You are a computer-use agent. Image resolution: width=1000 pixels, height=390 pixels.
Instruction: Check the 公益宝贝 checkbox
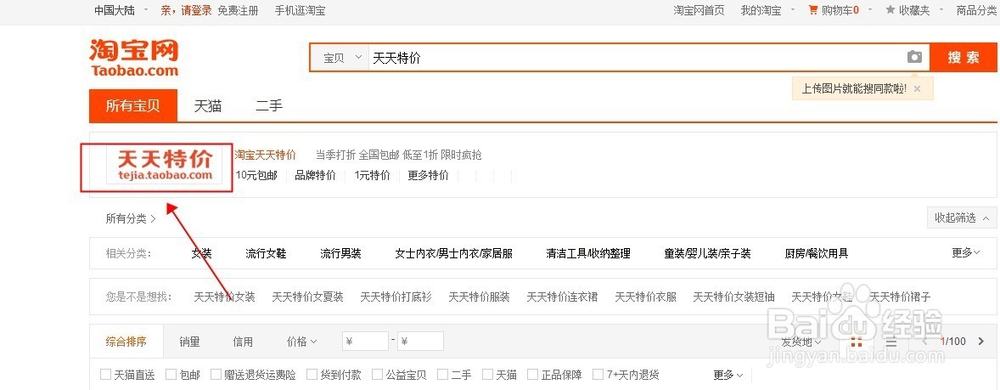click(378, 375)
